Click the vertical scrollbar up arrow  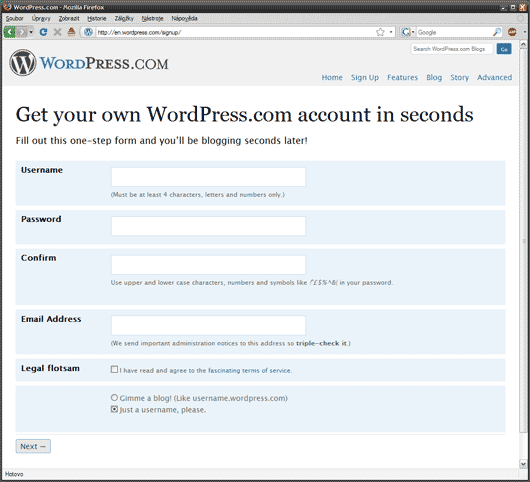tap(523, 45)
